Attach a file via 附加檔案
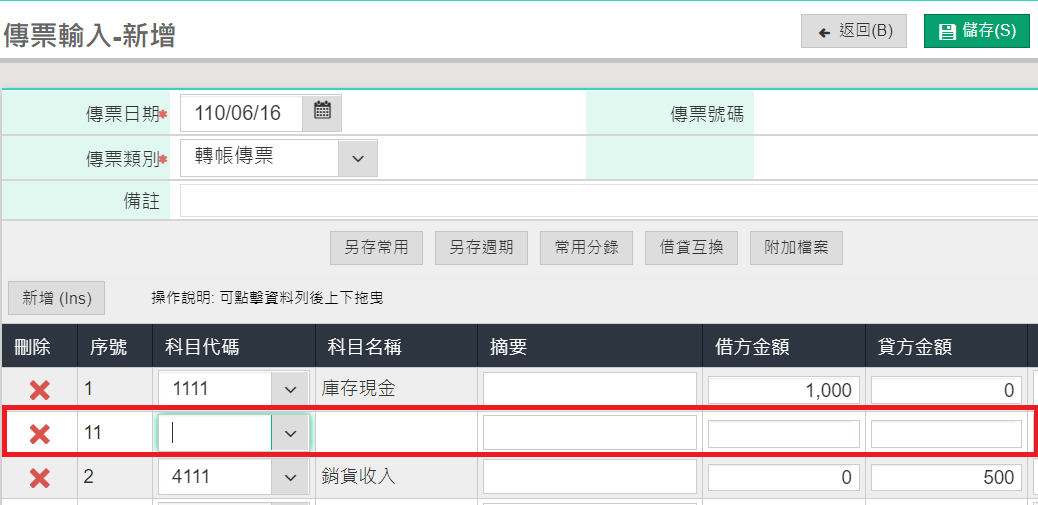Image resolution: width=1038 pixels, height=505 pixels. tap(796, 248)
